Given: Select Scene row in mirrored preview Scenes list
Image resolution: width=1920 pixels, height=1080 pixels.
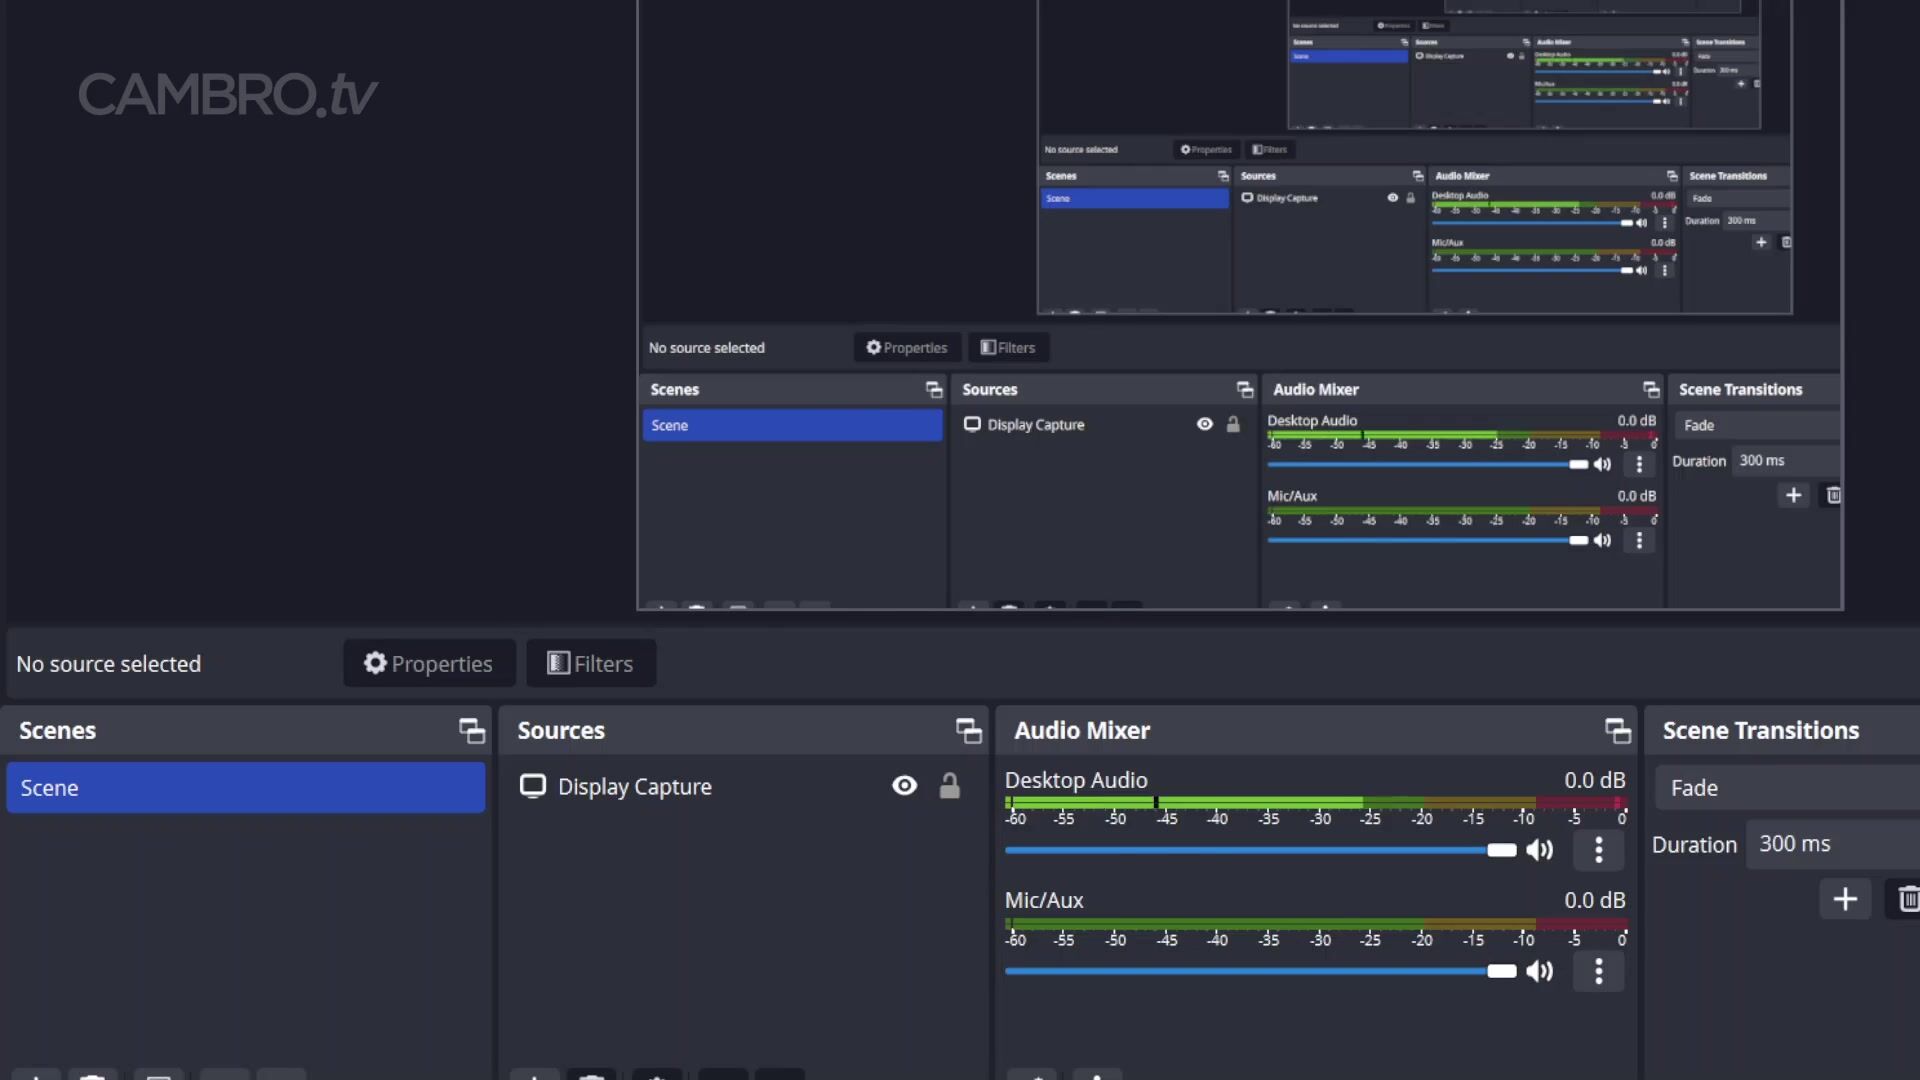Looking at the screenshot, I should click(x=792, y=425).
